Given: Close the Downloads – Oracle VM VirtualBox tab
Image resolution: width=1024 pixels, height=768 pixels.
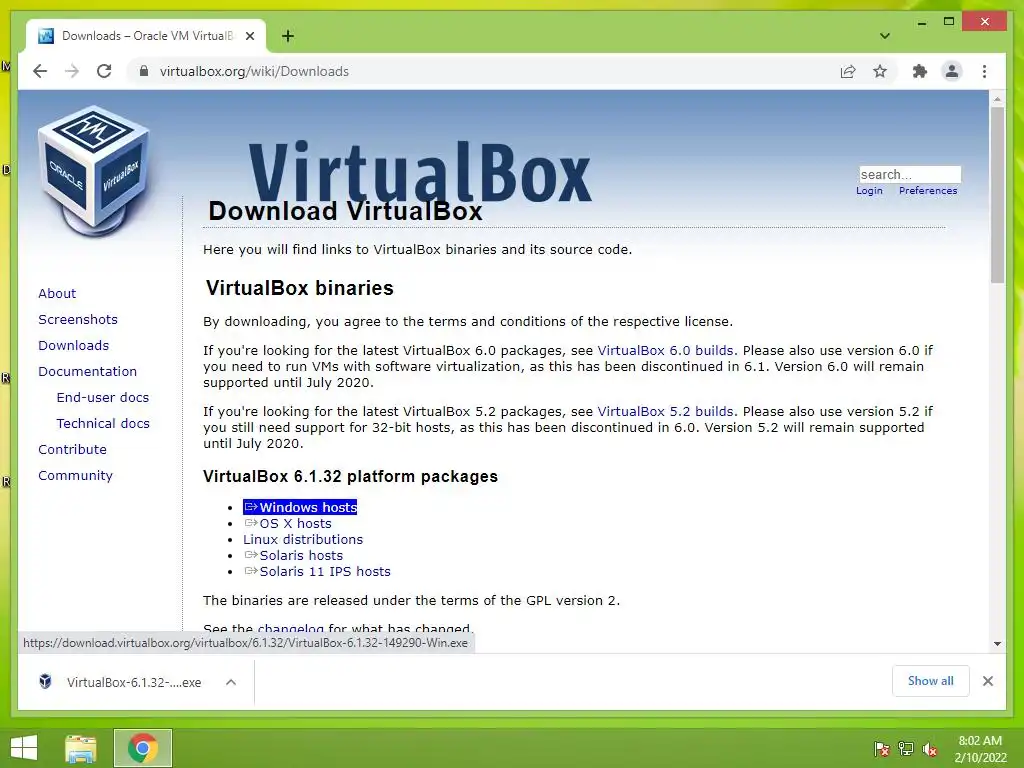Looking at the screenshot, I should point(249,36).
